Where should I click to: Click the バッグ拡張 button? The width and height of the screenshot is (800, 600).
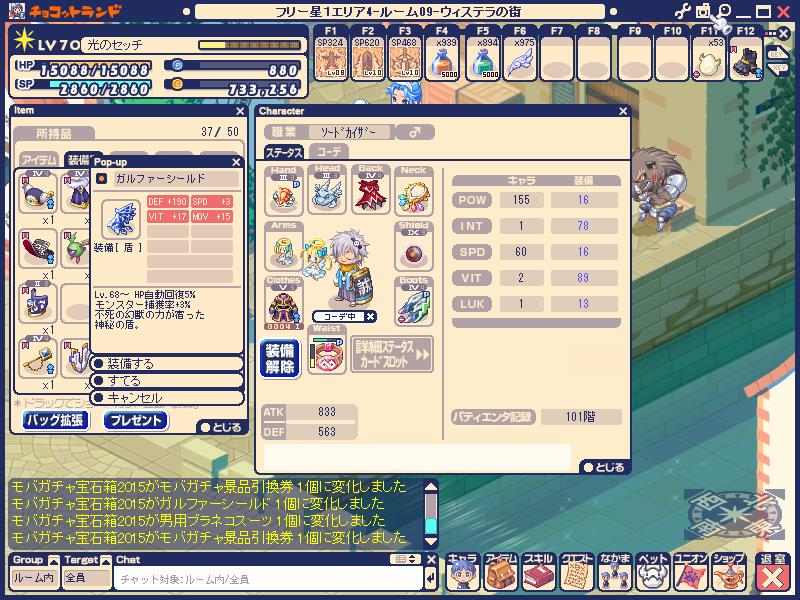click(x=55, y=420)
